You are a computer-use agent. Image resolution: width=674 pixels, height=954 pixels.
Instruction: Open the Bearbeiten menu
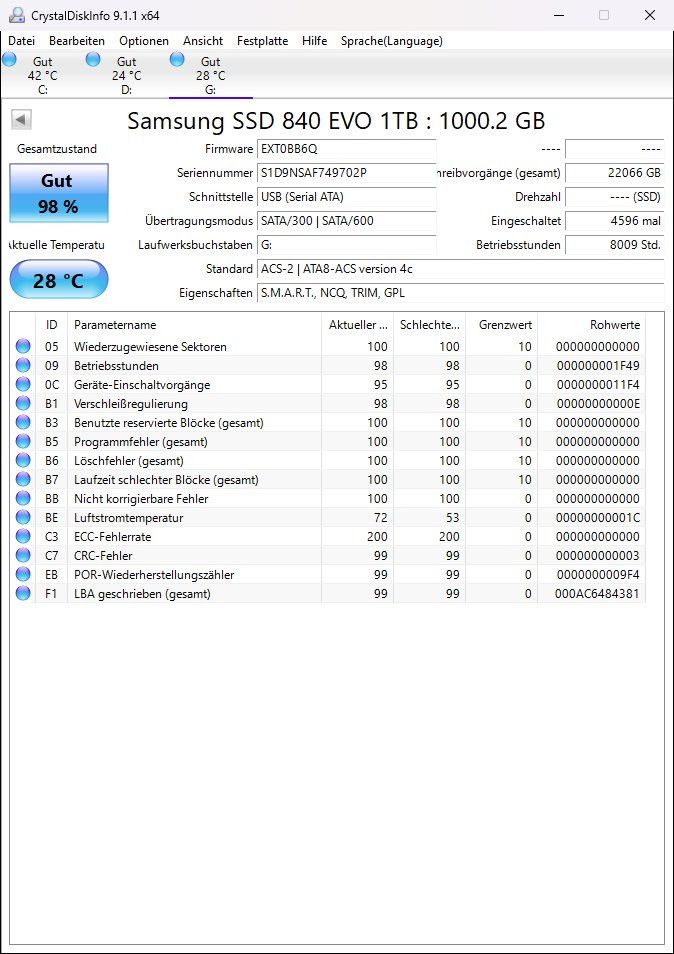tap(77, 41)
